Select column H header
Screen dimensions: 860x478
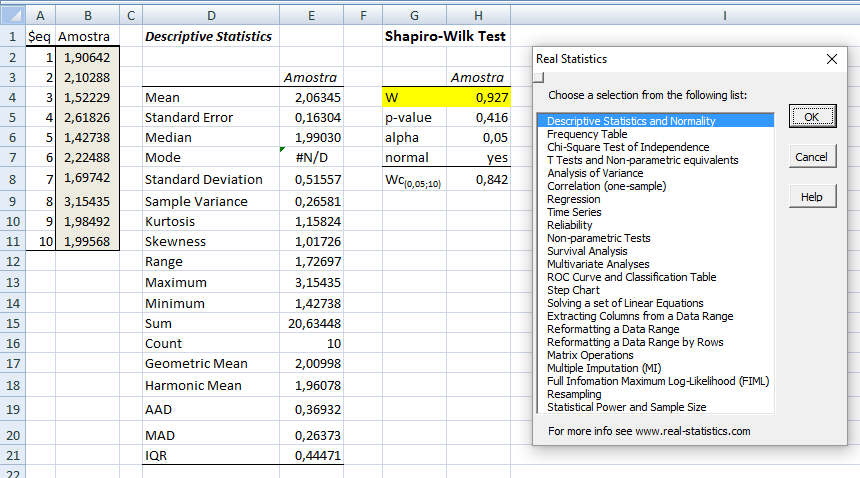[478, 15]
